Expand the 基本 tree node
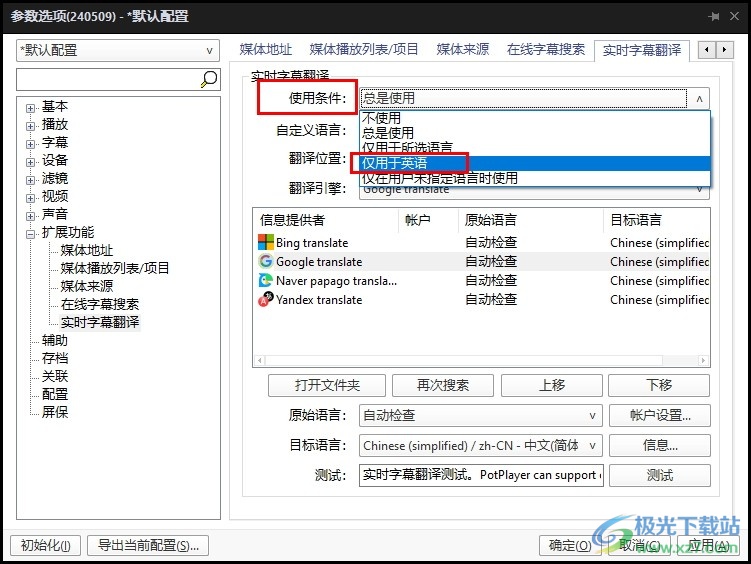Image resolution: width=751 pixels, height=564 pixels. (x=30, y=108)
